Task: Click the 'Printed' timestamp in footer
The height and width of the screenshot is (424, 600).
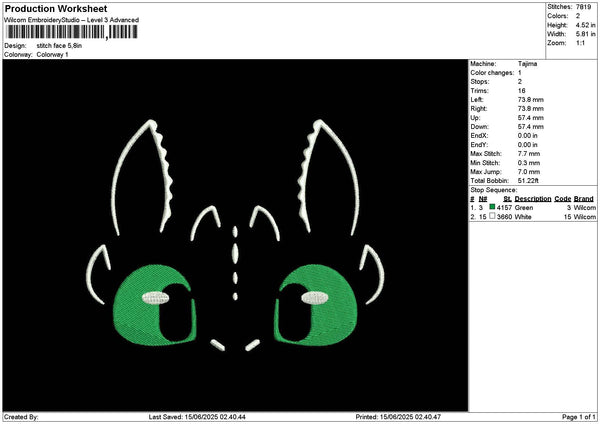Action: coord(398,417)
